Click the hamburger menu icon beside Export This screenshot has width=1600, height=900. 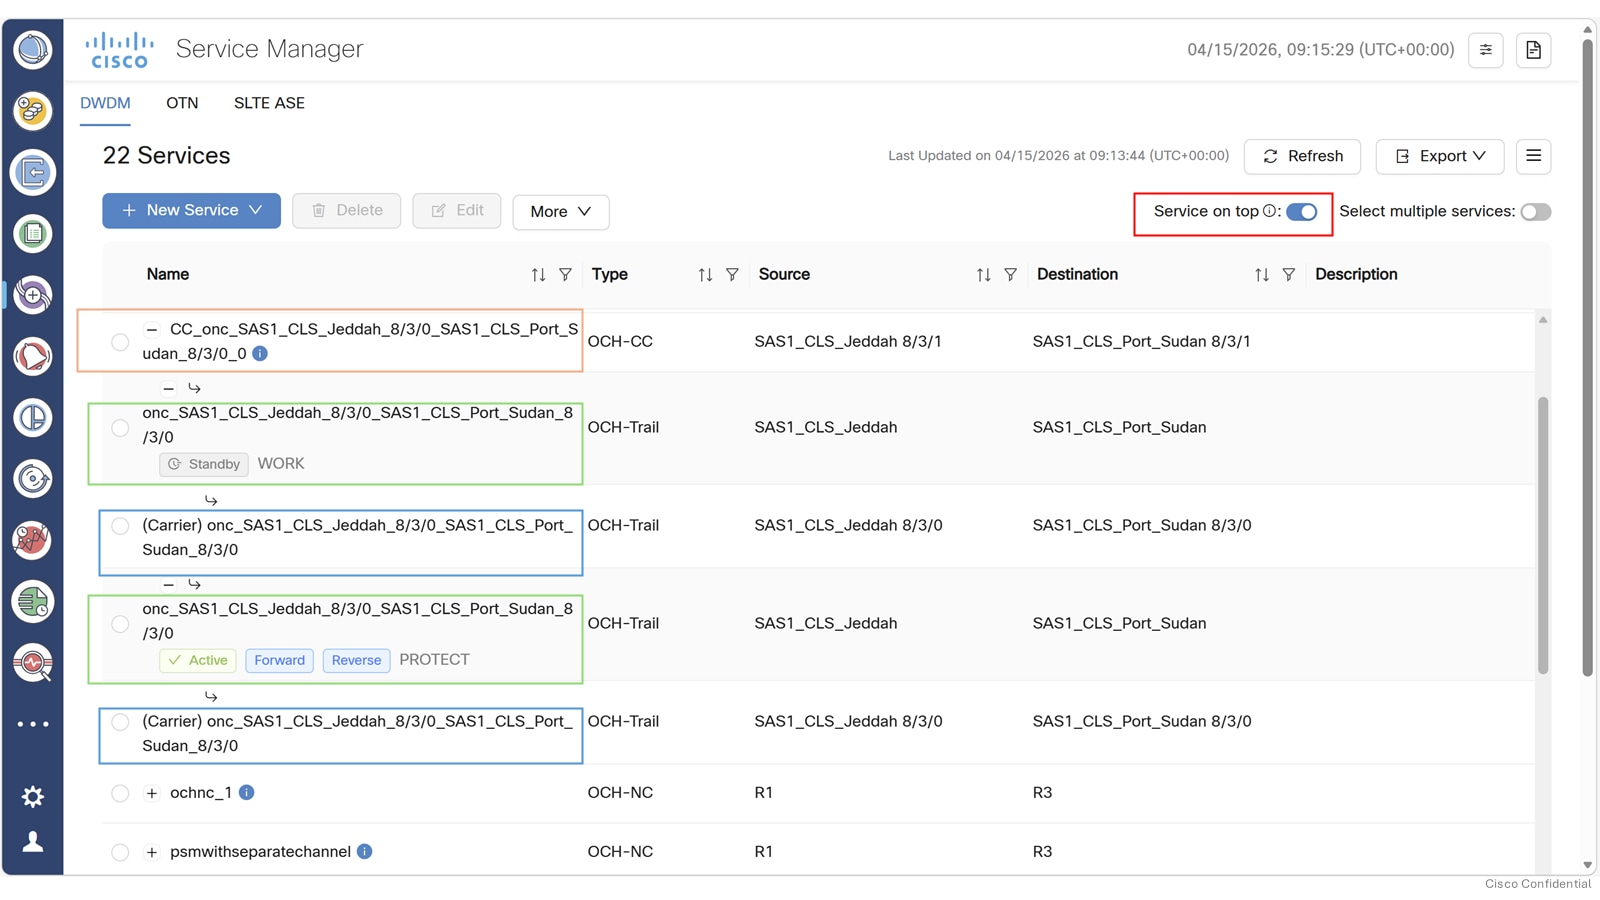[1533, 156]
